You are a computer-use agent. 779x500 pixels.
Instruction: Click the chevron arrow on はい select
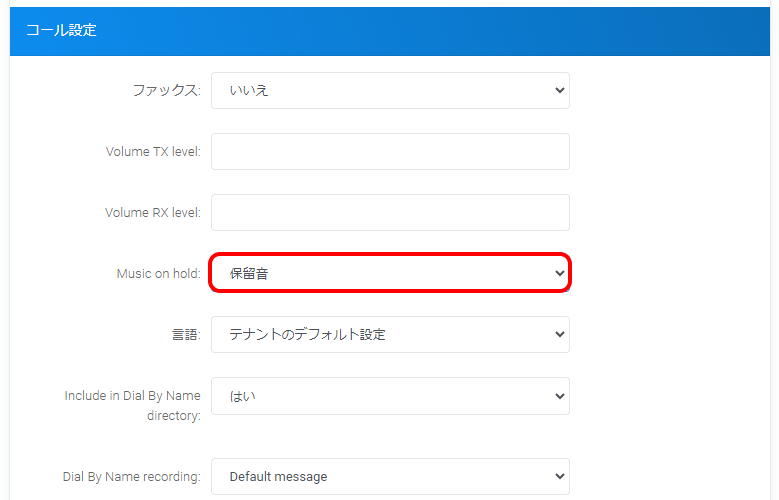[558, 396]
